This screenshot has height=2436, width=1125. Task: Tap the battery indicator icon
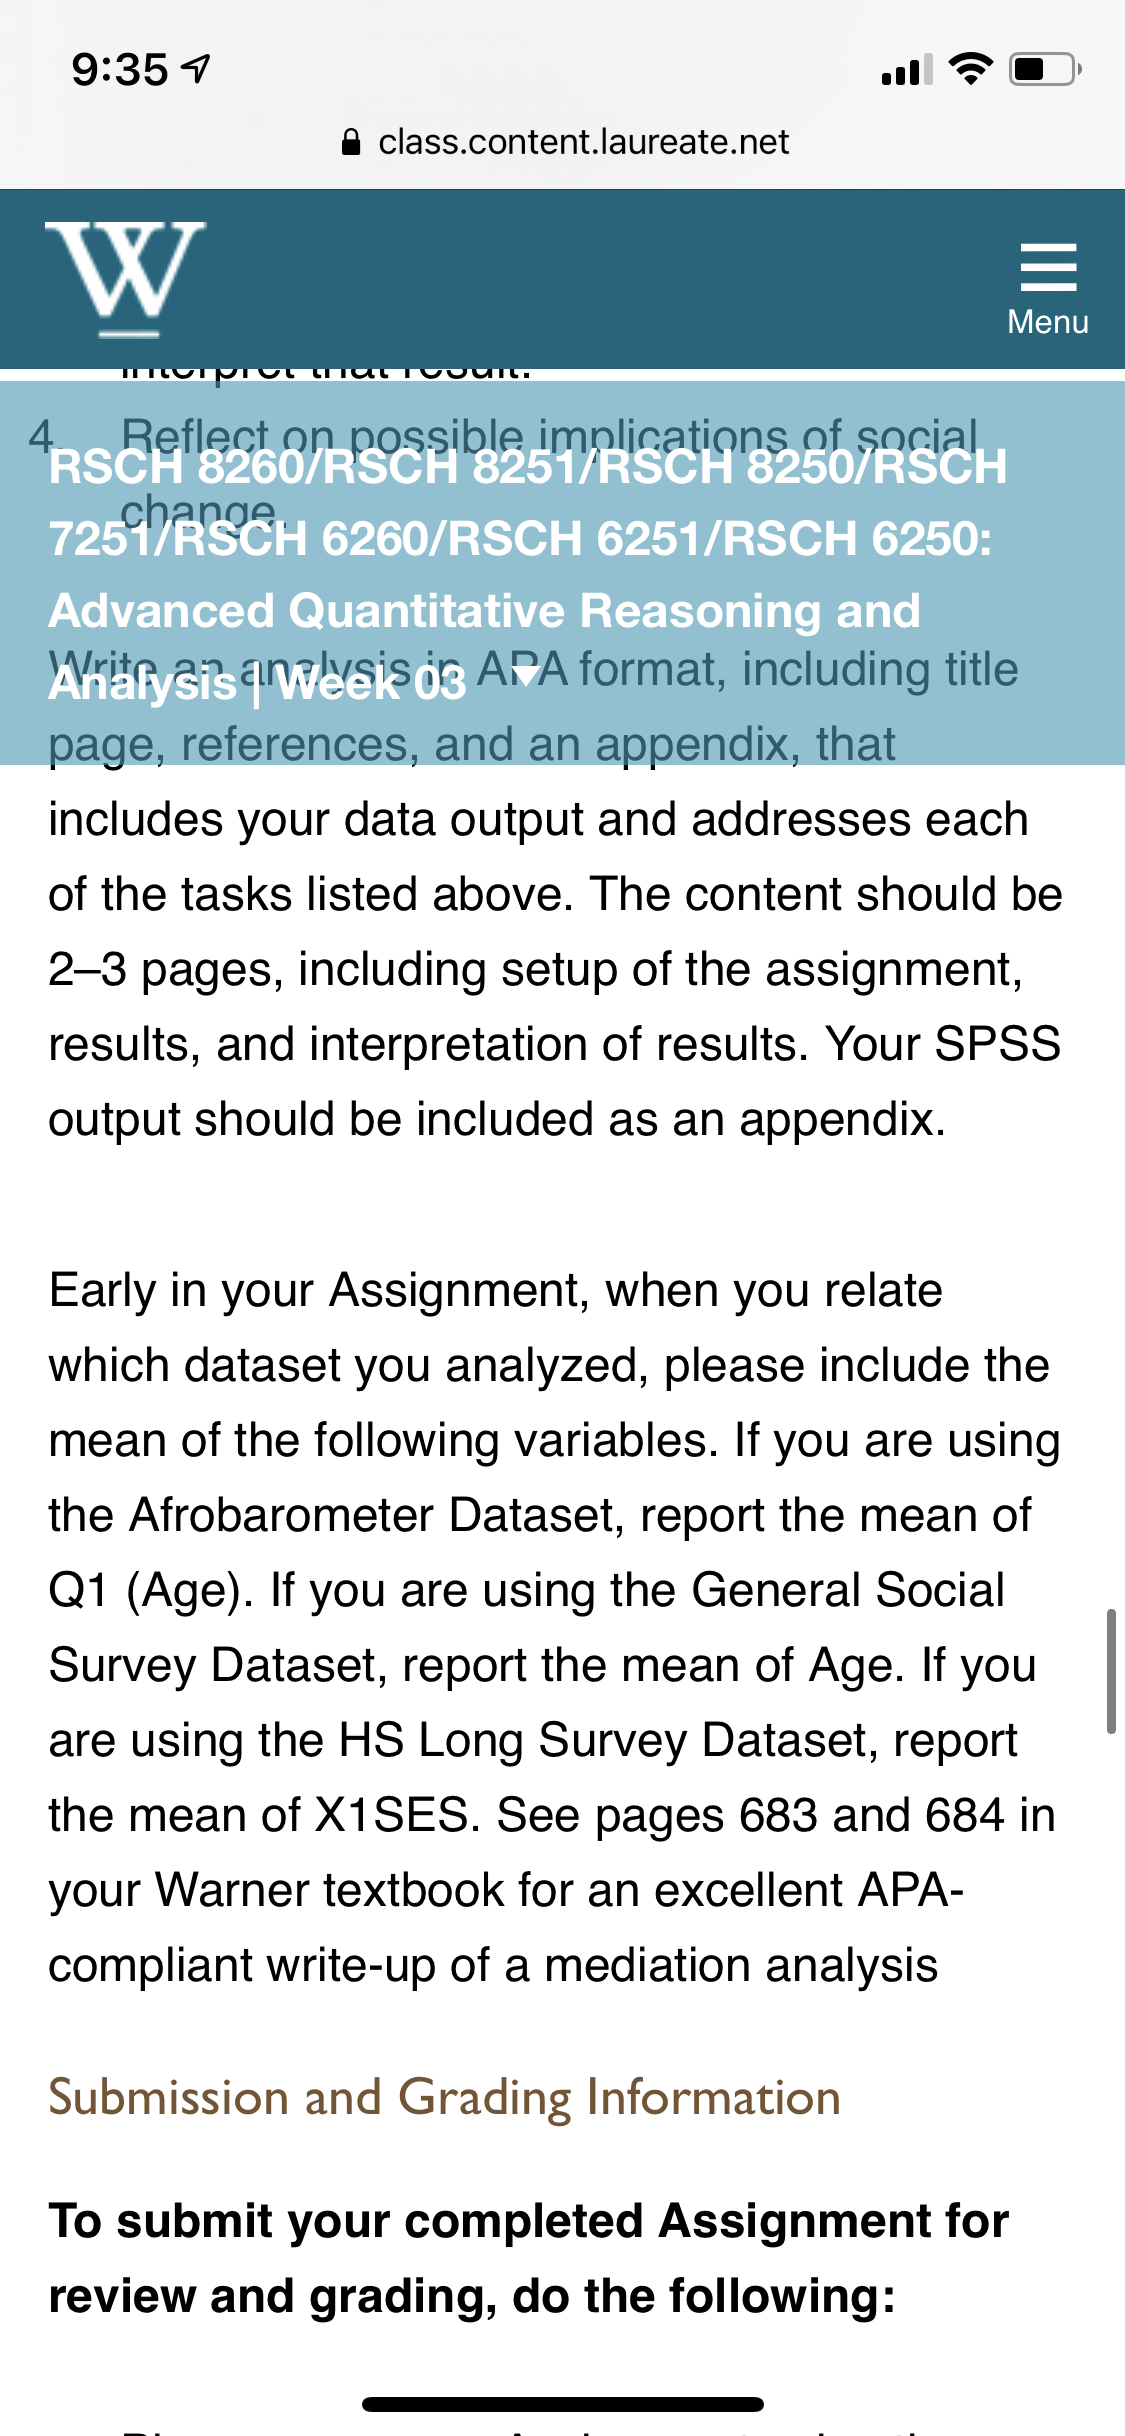coord(1045,69)
